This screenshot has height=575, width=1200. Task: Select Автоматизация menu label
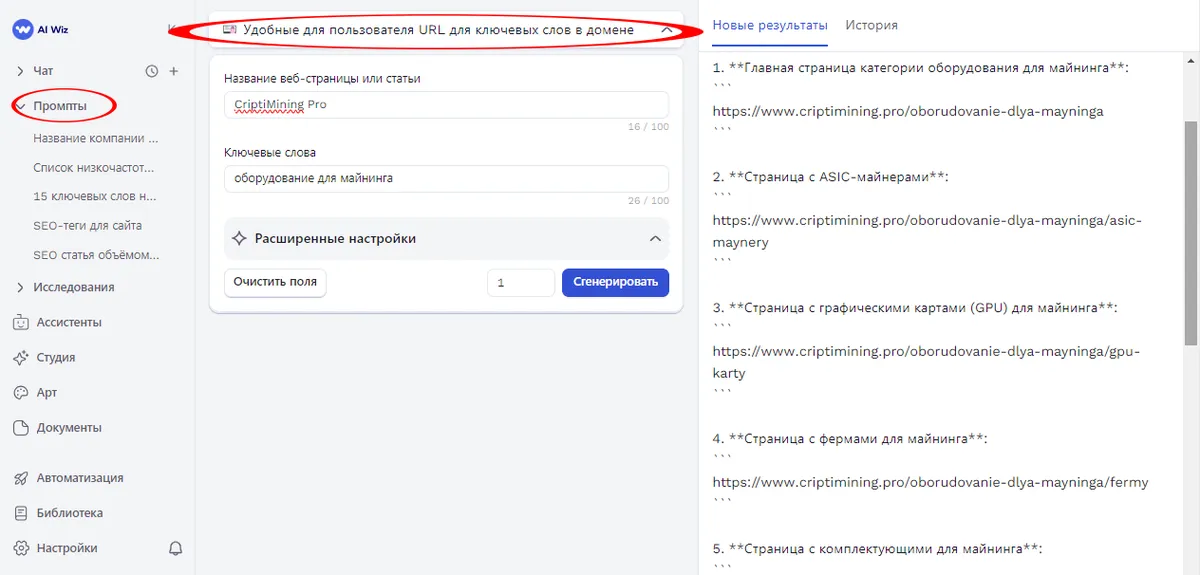pyautogui.click(x=80, y=478)
